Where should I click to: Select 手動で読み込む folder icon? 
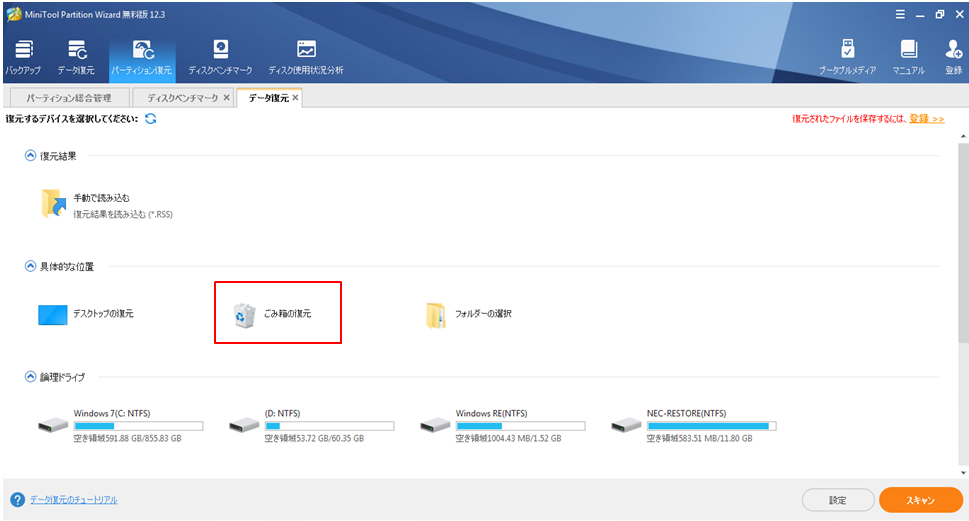click(54, 203)
